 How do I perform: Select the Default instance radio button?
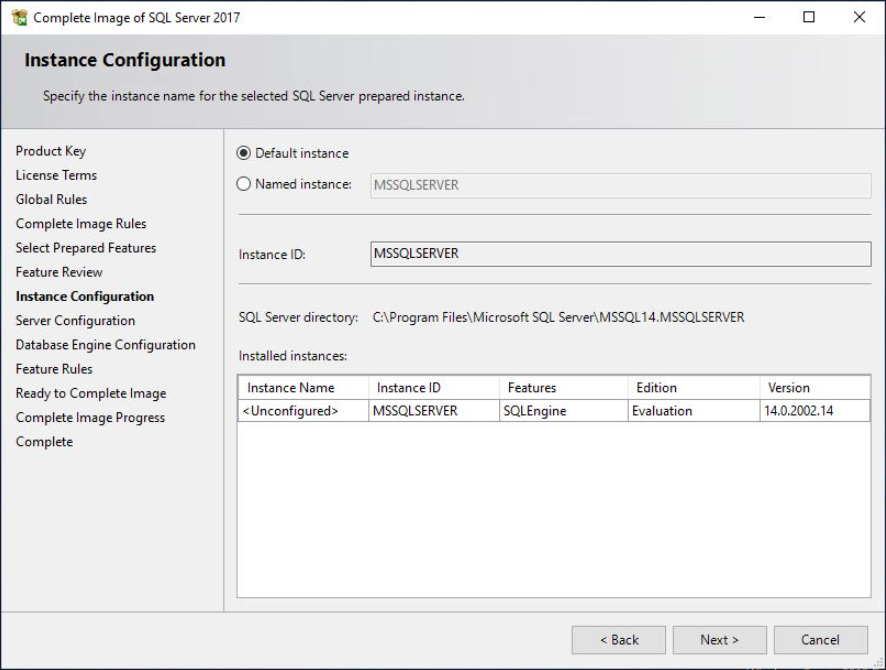click(244, 153)
